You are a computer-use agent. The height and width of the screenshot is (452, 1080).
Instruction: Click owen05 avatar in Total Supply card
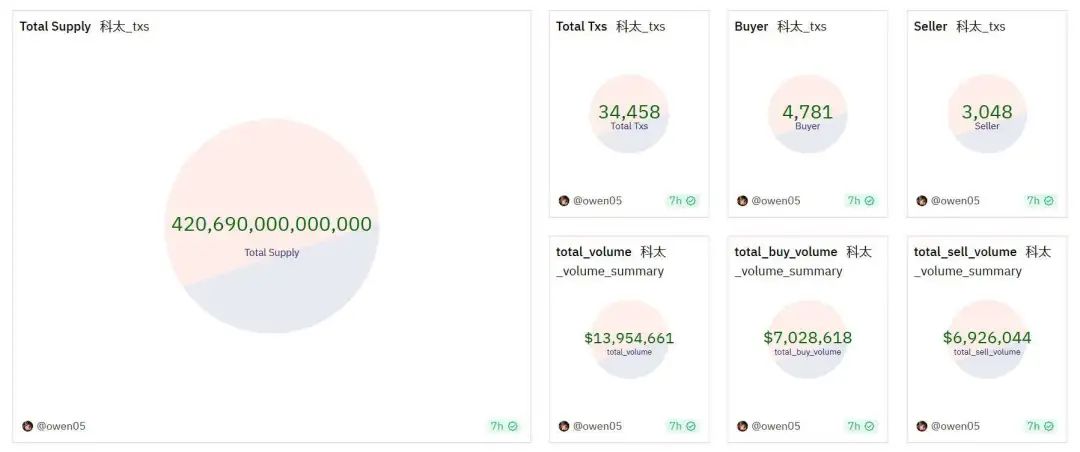(28, 427)
